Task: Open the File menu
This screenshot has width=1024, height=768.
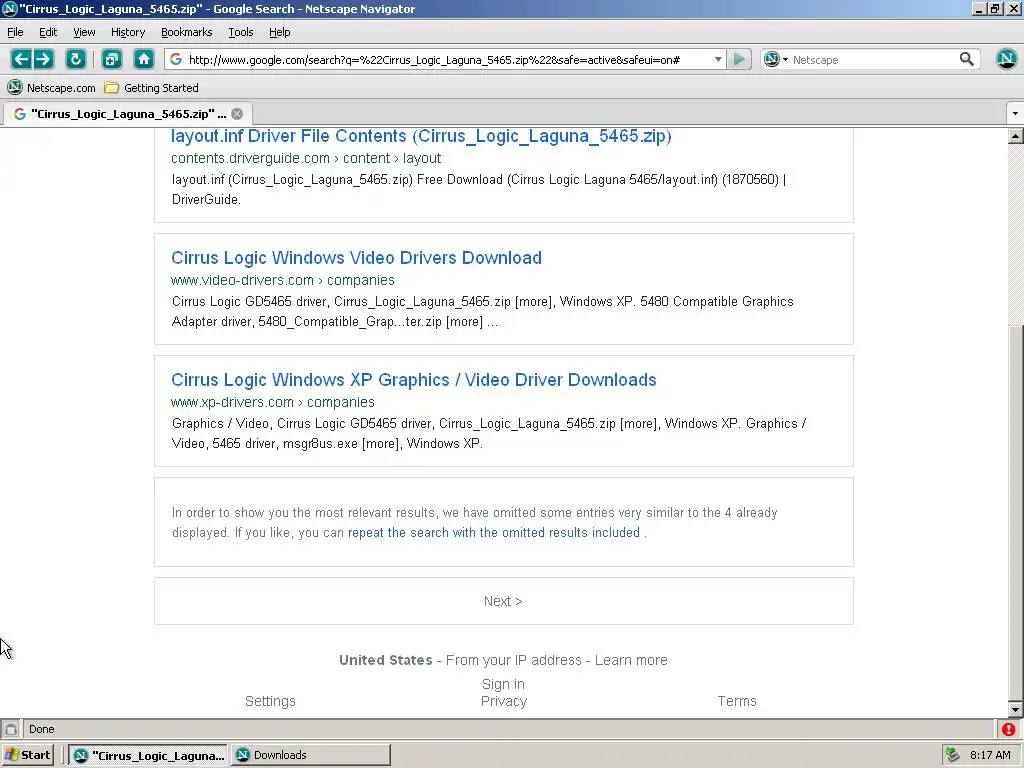Action: [x=15, y=32]
